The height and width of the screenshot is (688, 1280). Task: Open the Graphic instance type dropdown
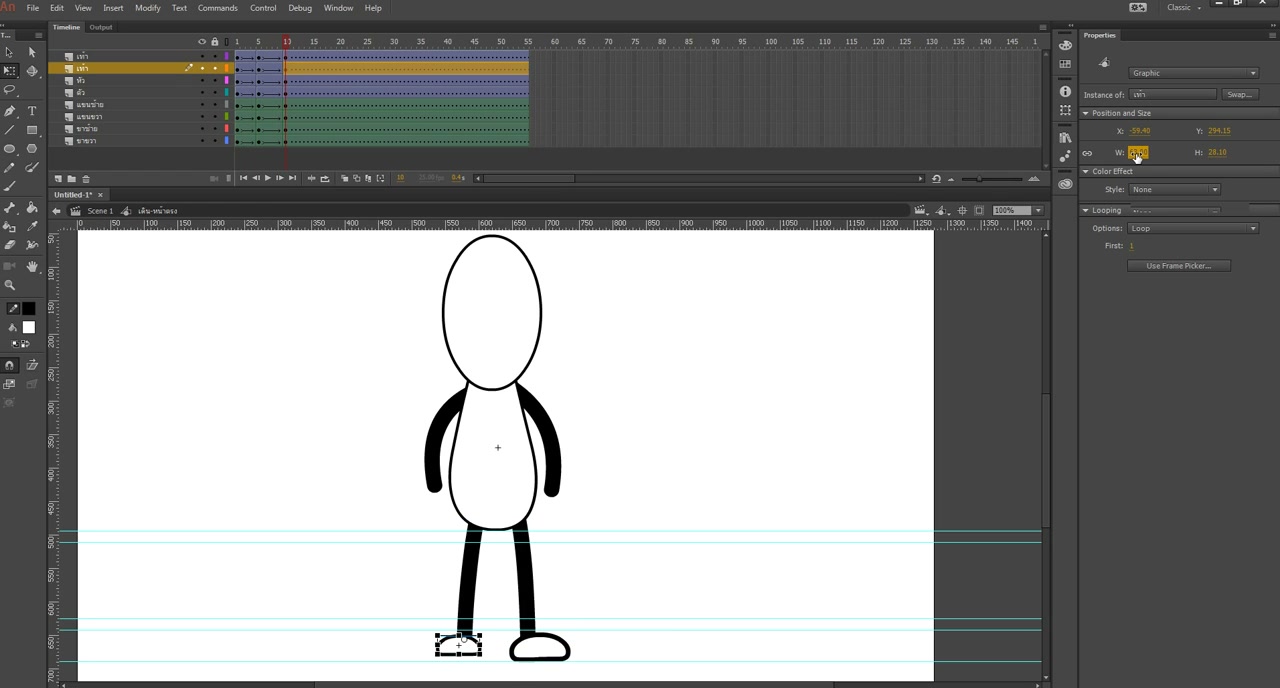tap(1193, 73)
